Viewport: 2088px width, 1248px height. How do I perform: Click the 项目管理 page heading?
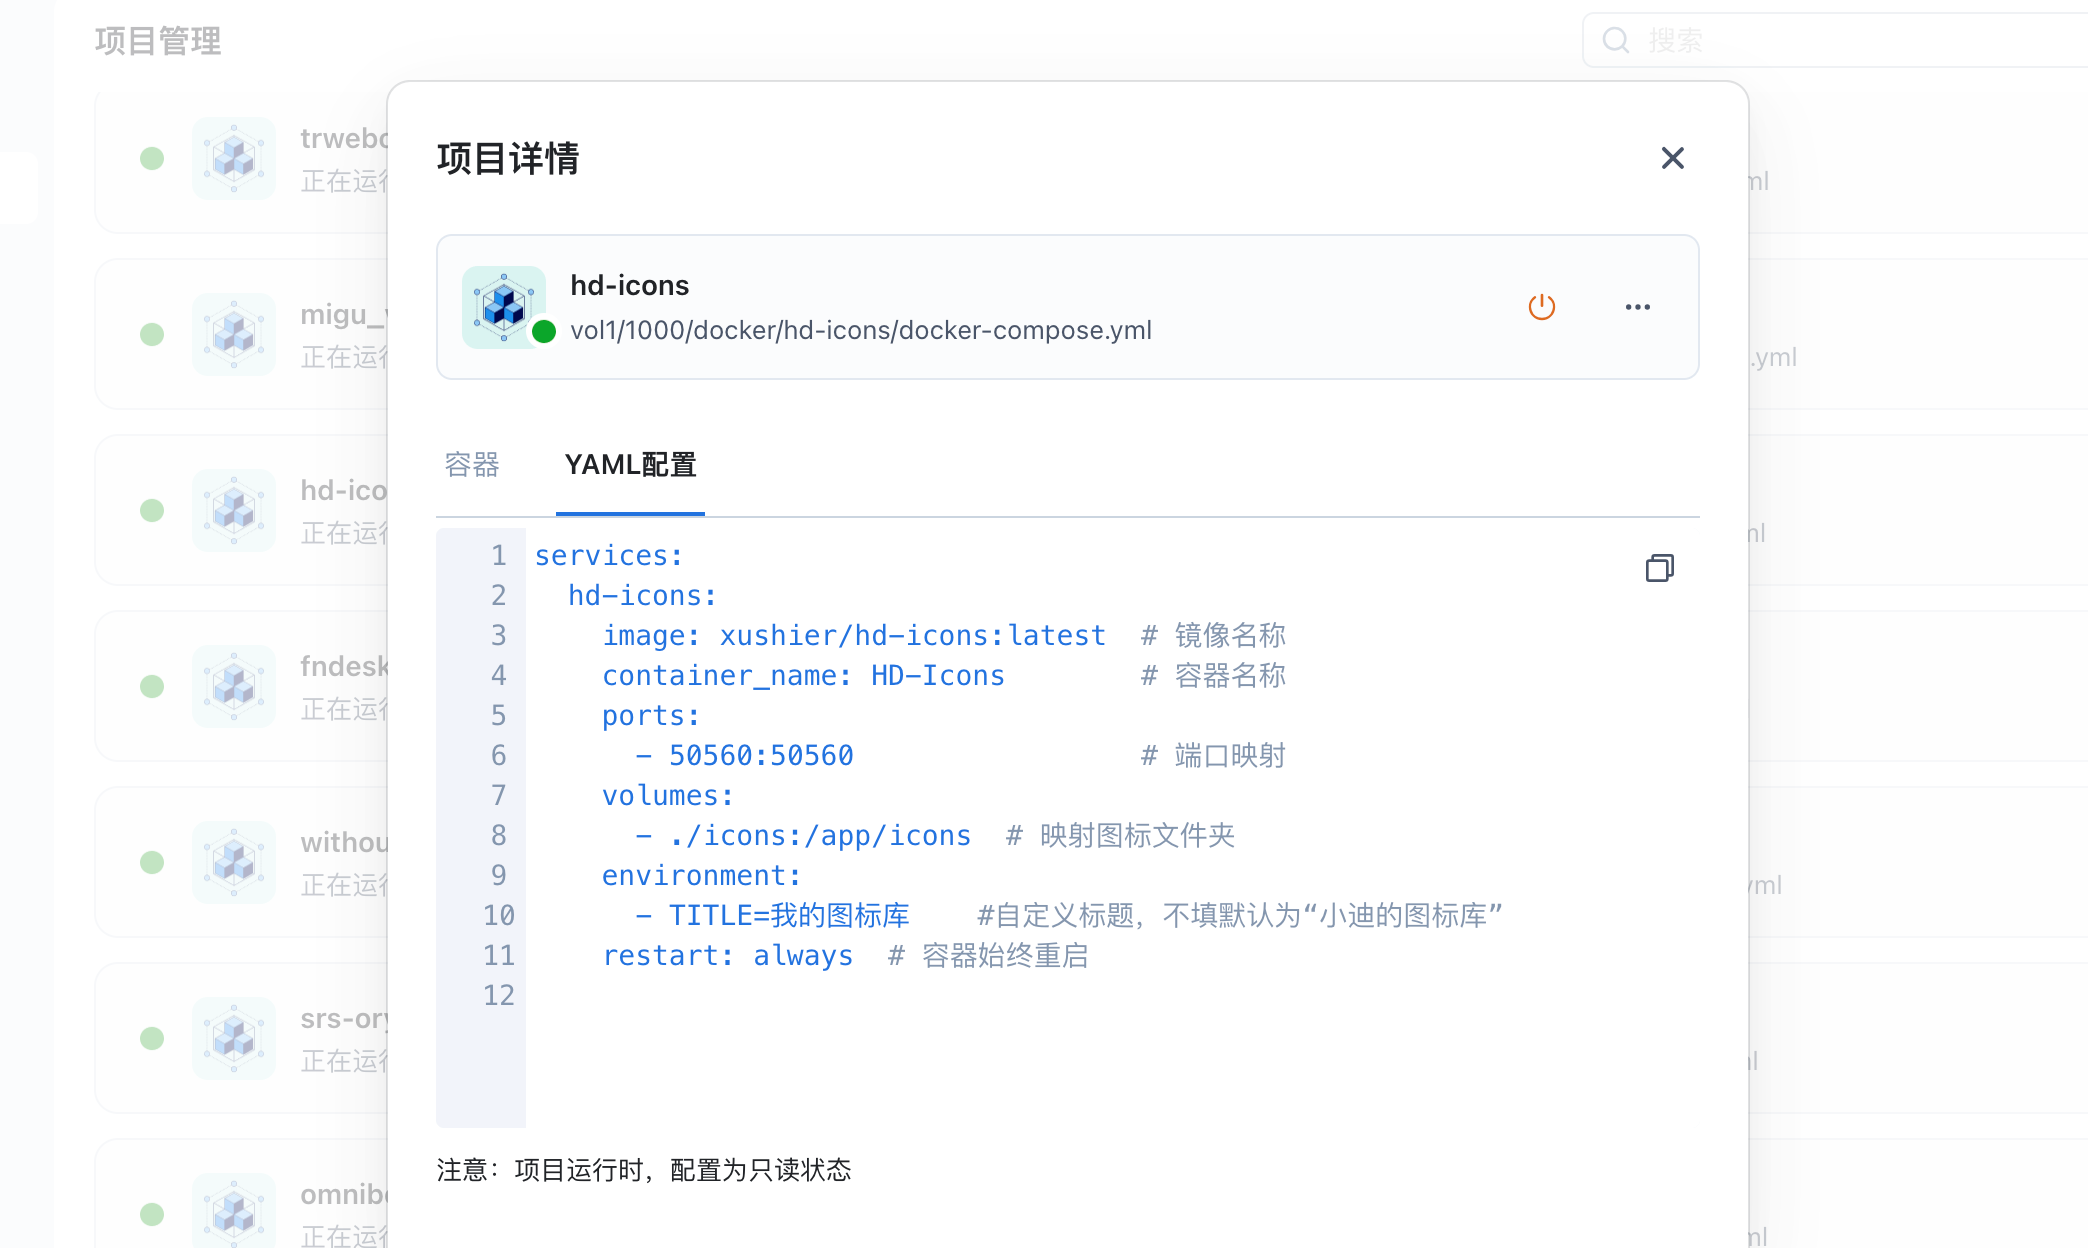[158, 41]
